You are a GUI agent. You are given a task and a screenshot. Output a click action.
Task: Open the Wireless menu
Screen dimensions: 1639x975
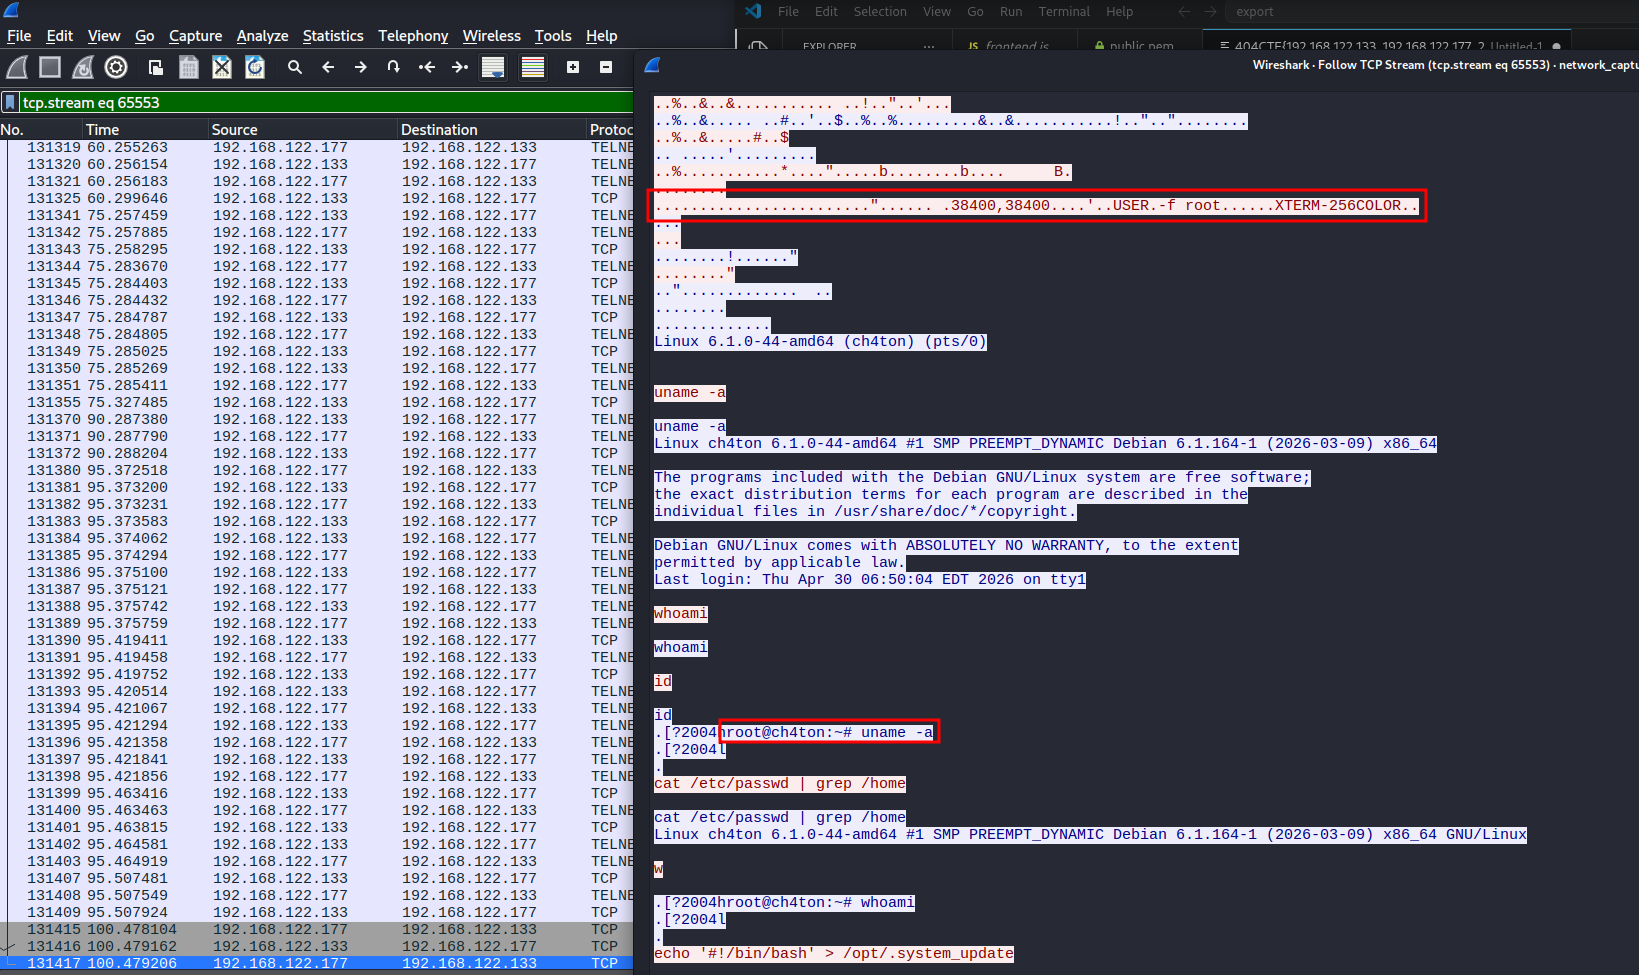tap(491, 36)
